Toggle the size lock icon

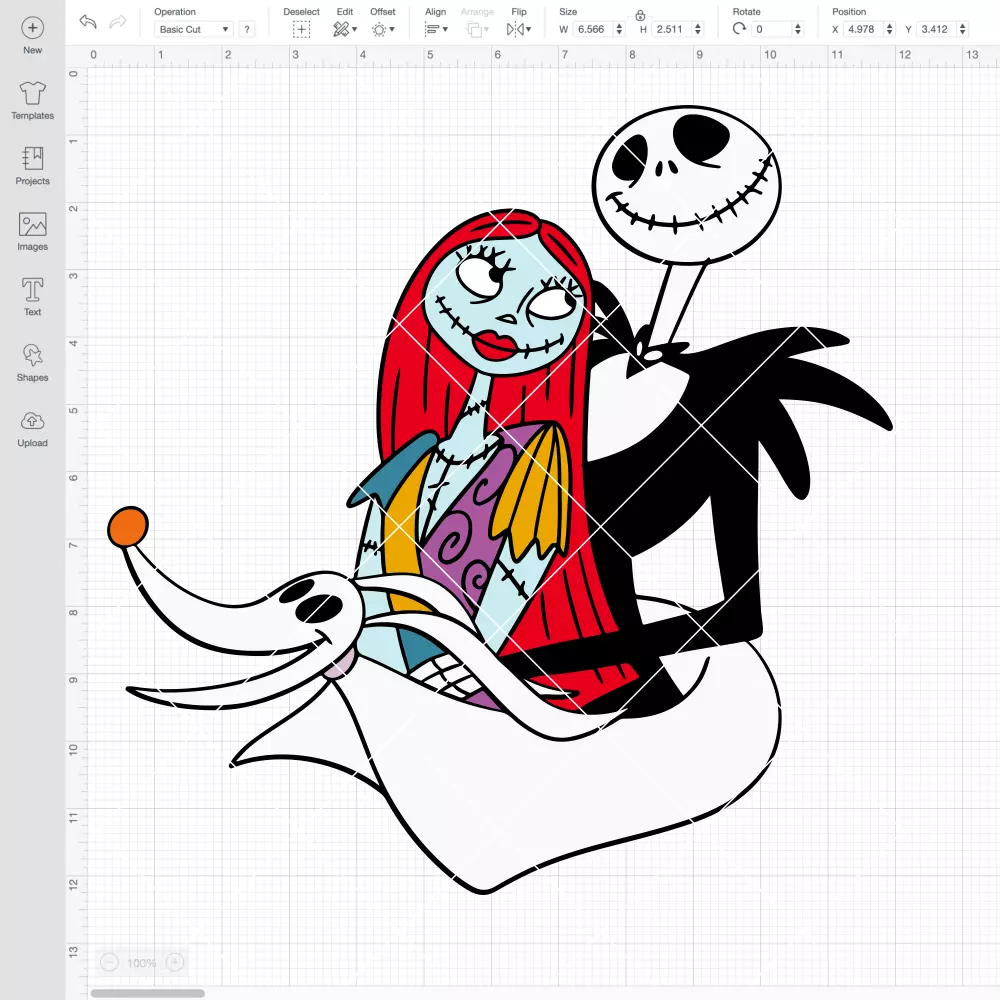[x=640, y=15]
